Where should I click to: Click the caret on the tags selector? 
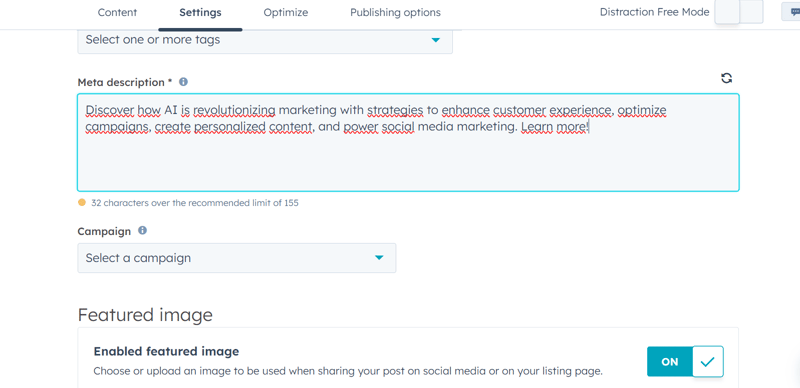click(436, 40)
